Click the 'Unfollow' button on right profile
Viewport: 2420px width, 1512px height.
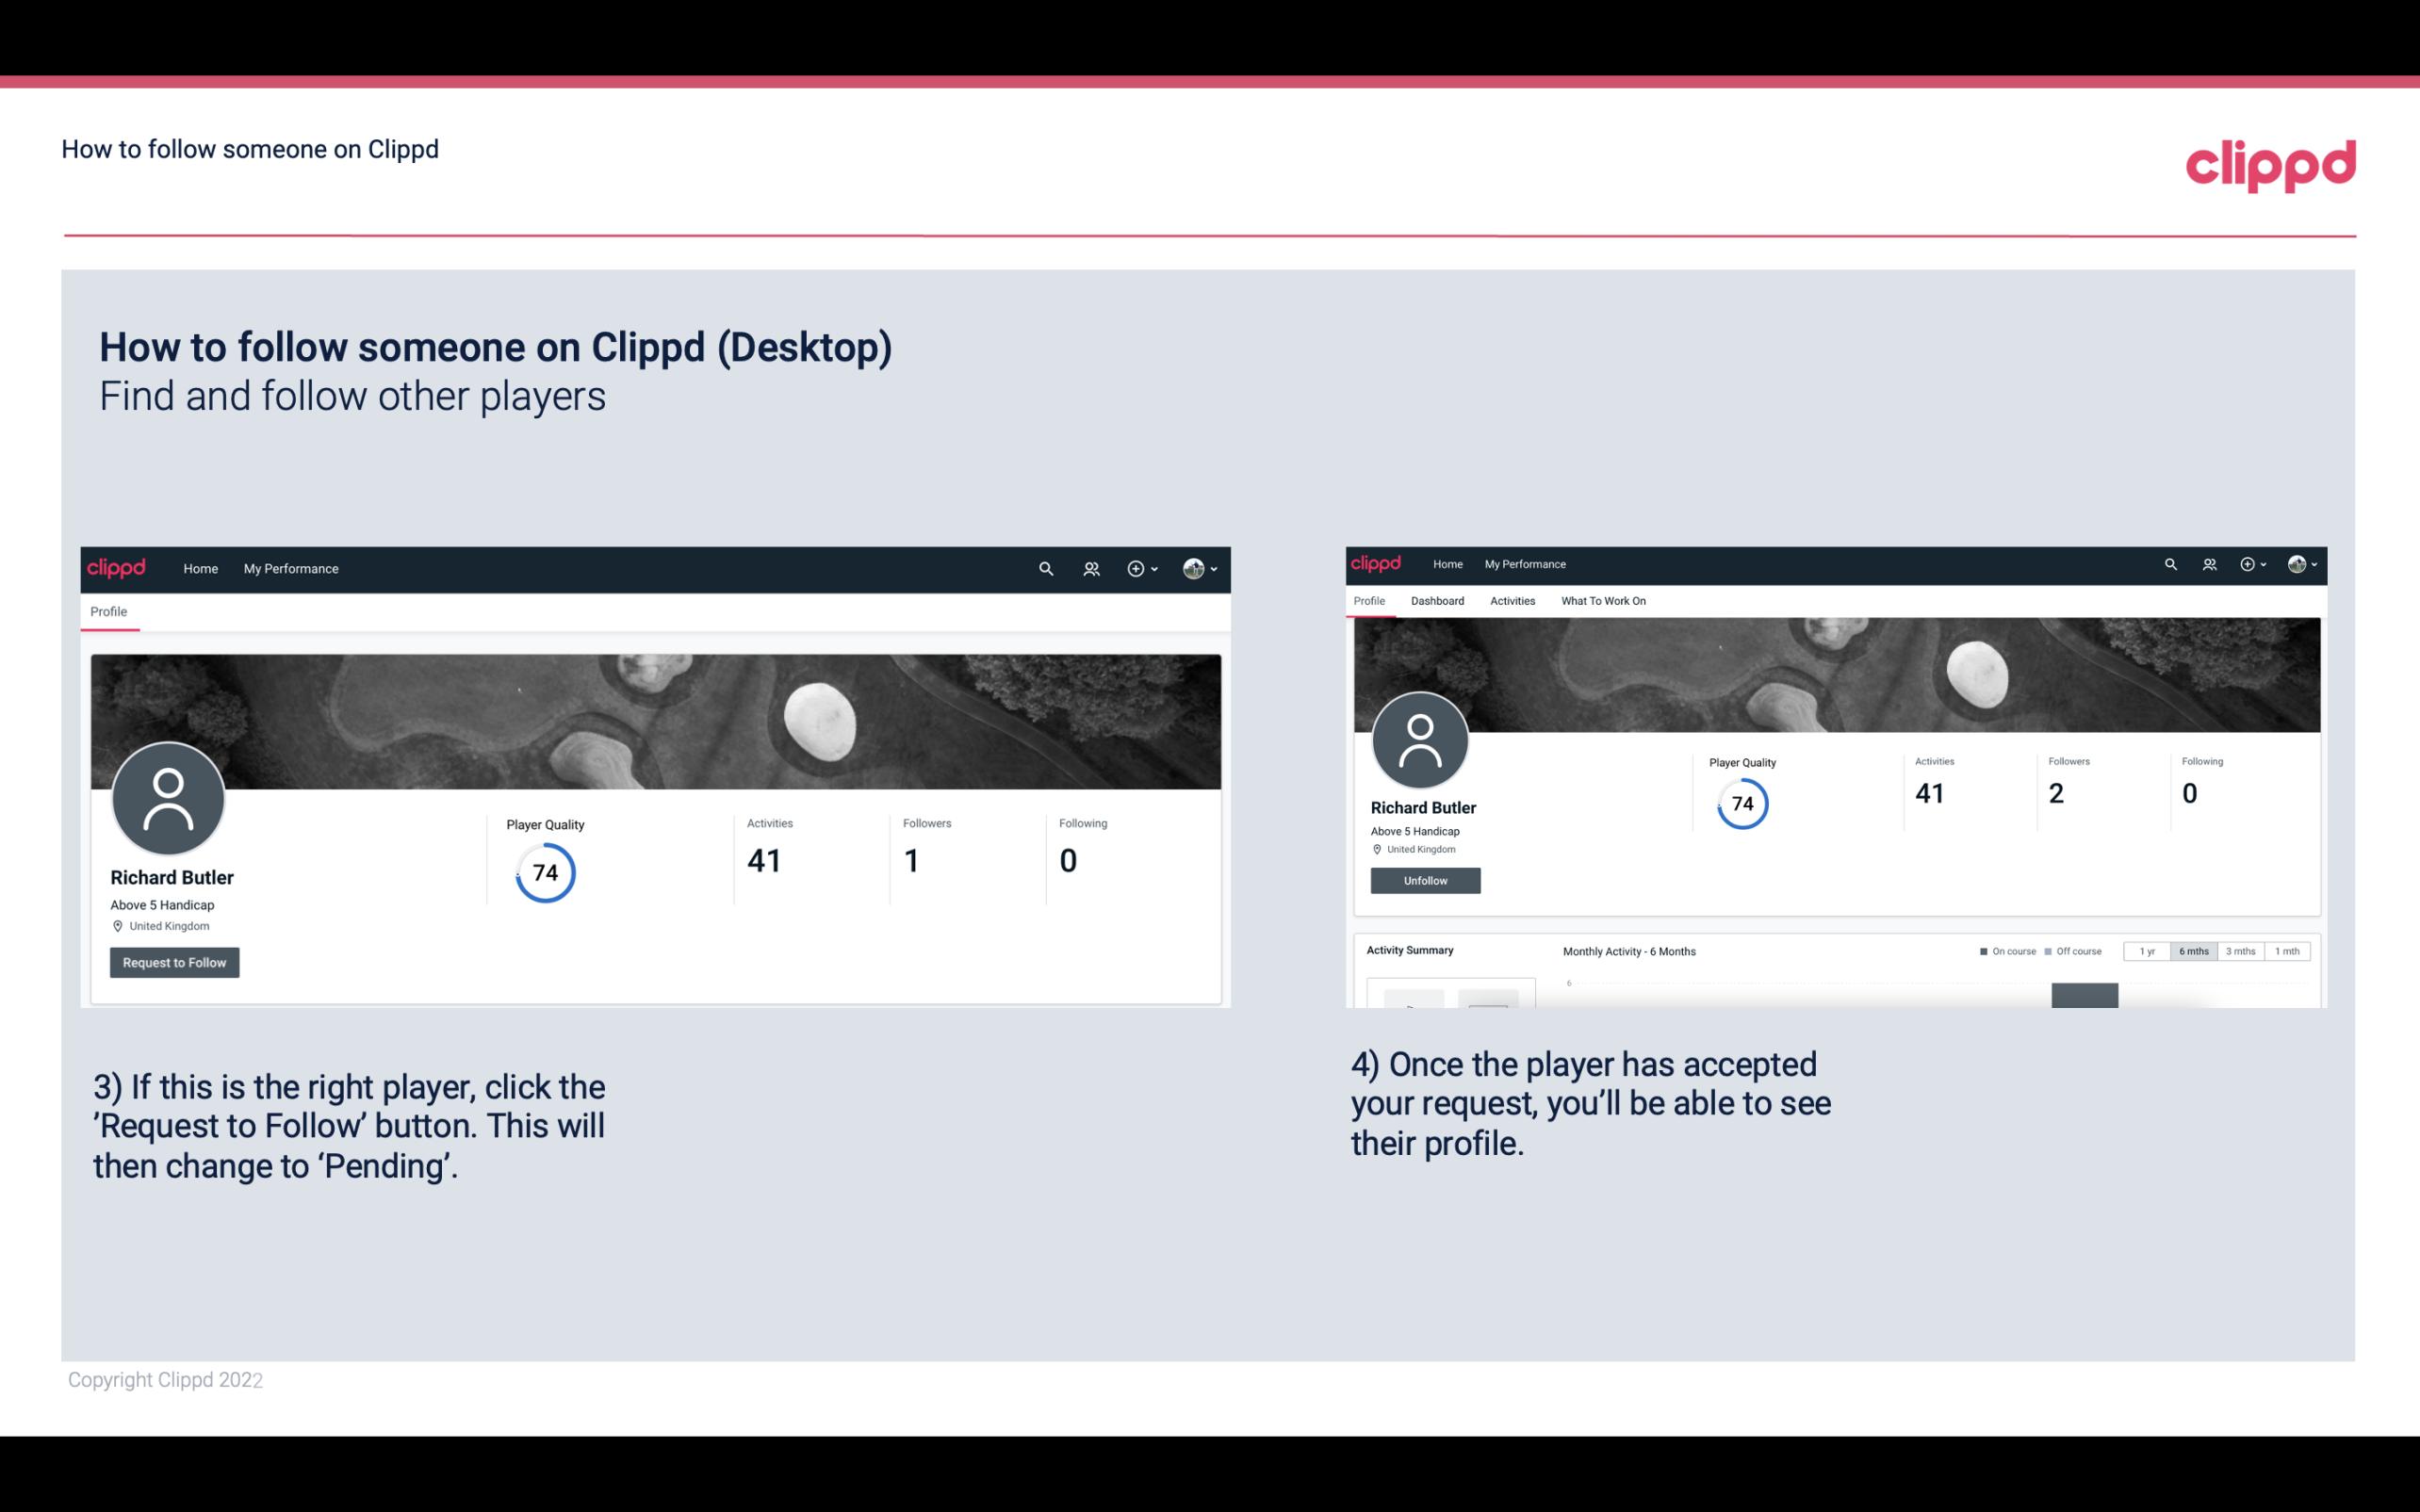click(x=1423, y=878)
